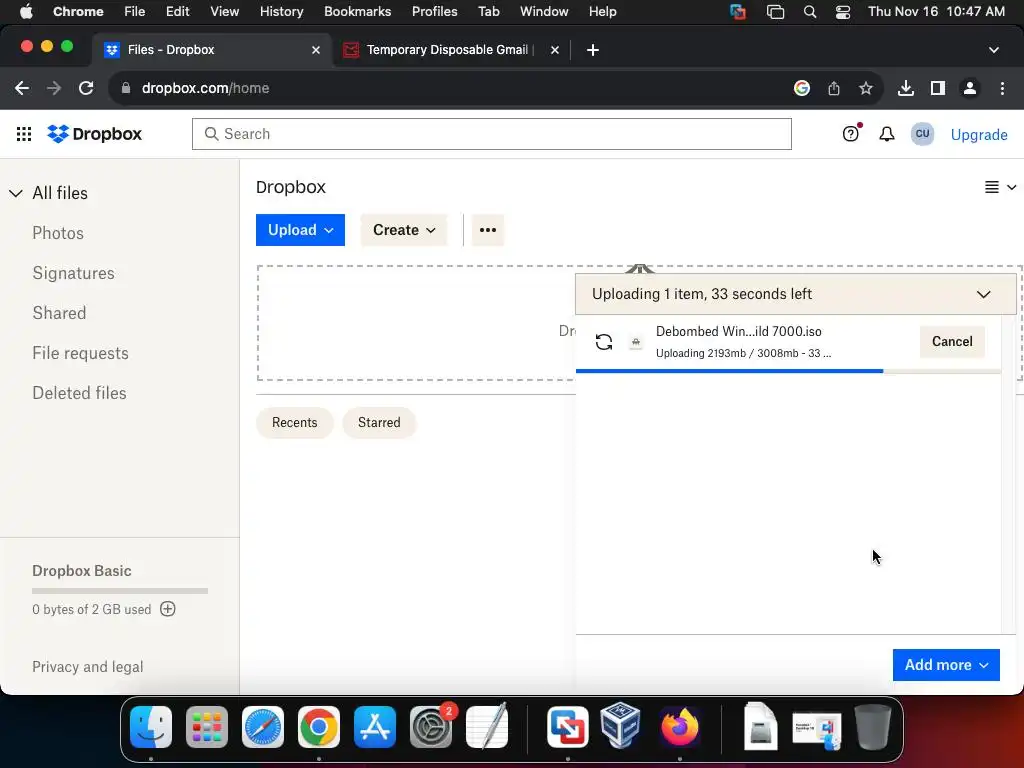The image size is (1024, 768).
Task: Bookmark this page with the star icon
Action: click(865, 88)
